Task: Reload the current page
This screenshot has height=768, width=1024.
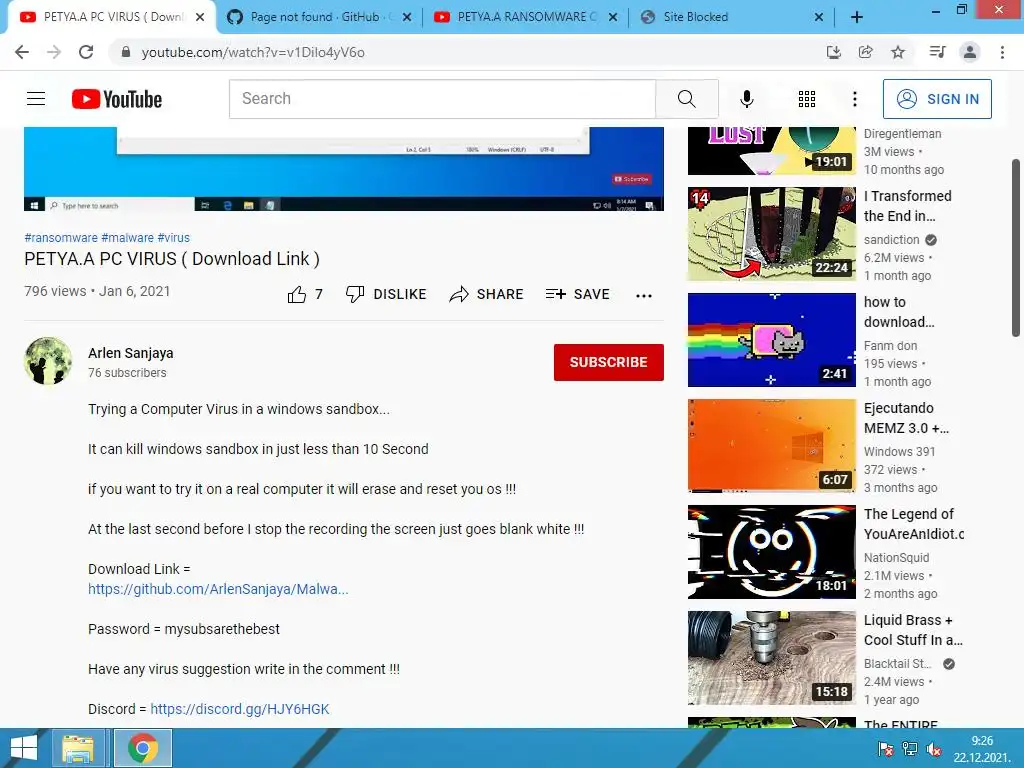Action: pos(86,52)
